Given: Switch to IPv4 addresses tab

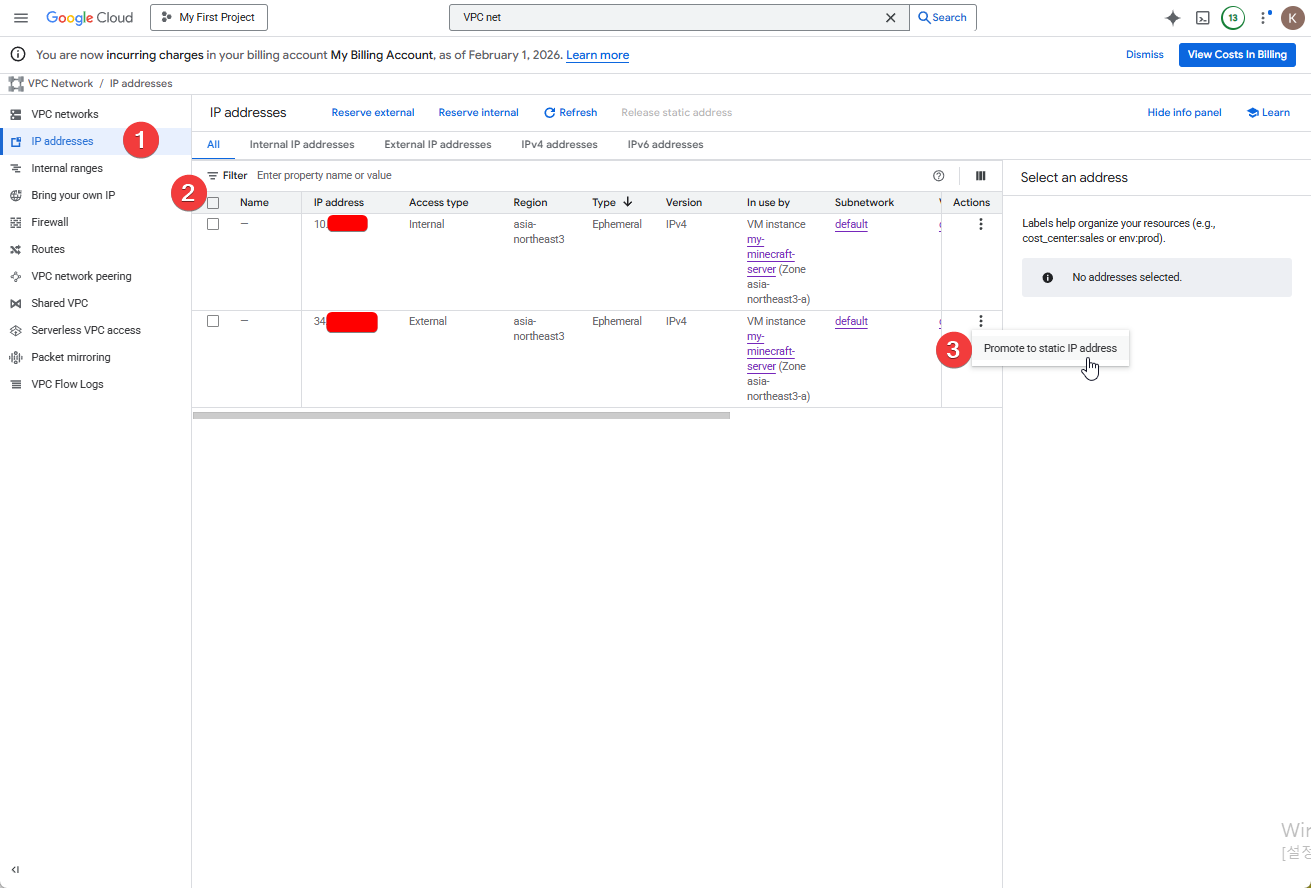Looking at the screenshot, I should [x=559, y=145].
